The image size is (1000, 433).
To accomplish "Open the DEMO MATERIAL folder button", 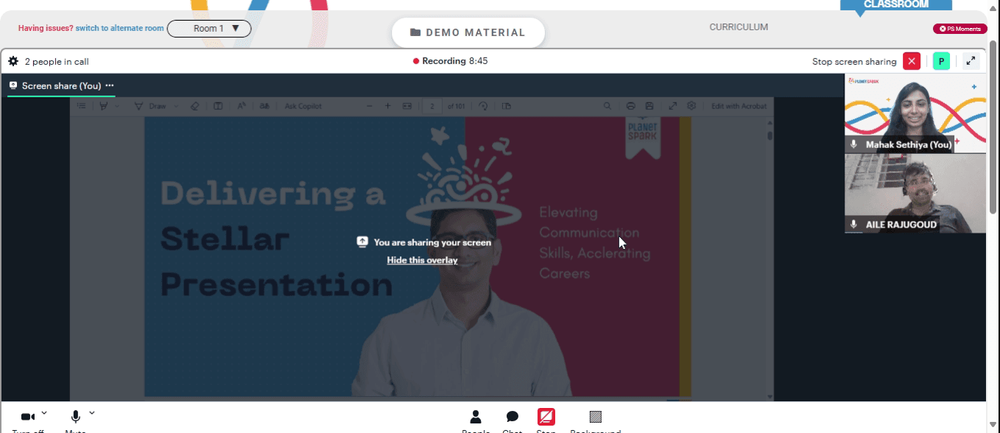I will (x=468, y=33).
